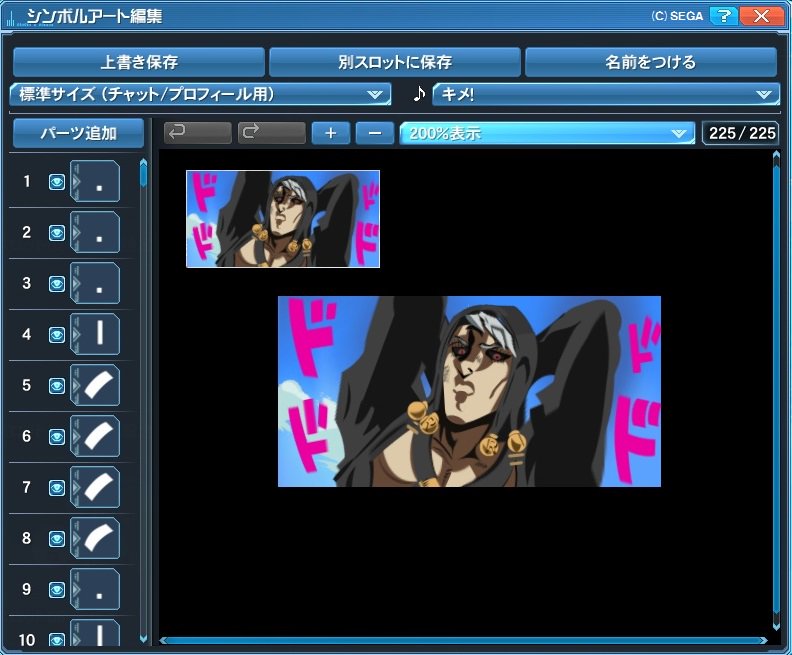Select part 8 curved stroke thumbnail
The image size is (792, 655).
[95, 538]
